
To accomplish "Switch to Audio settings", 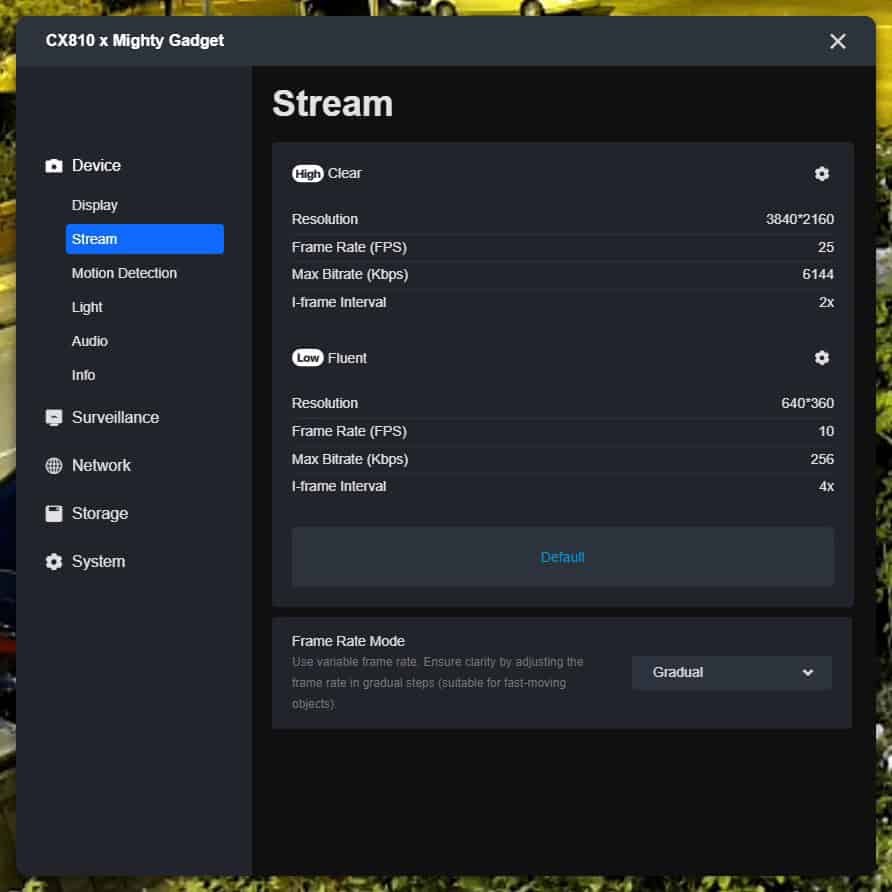I will click(90, 341).
